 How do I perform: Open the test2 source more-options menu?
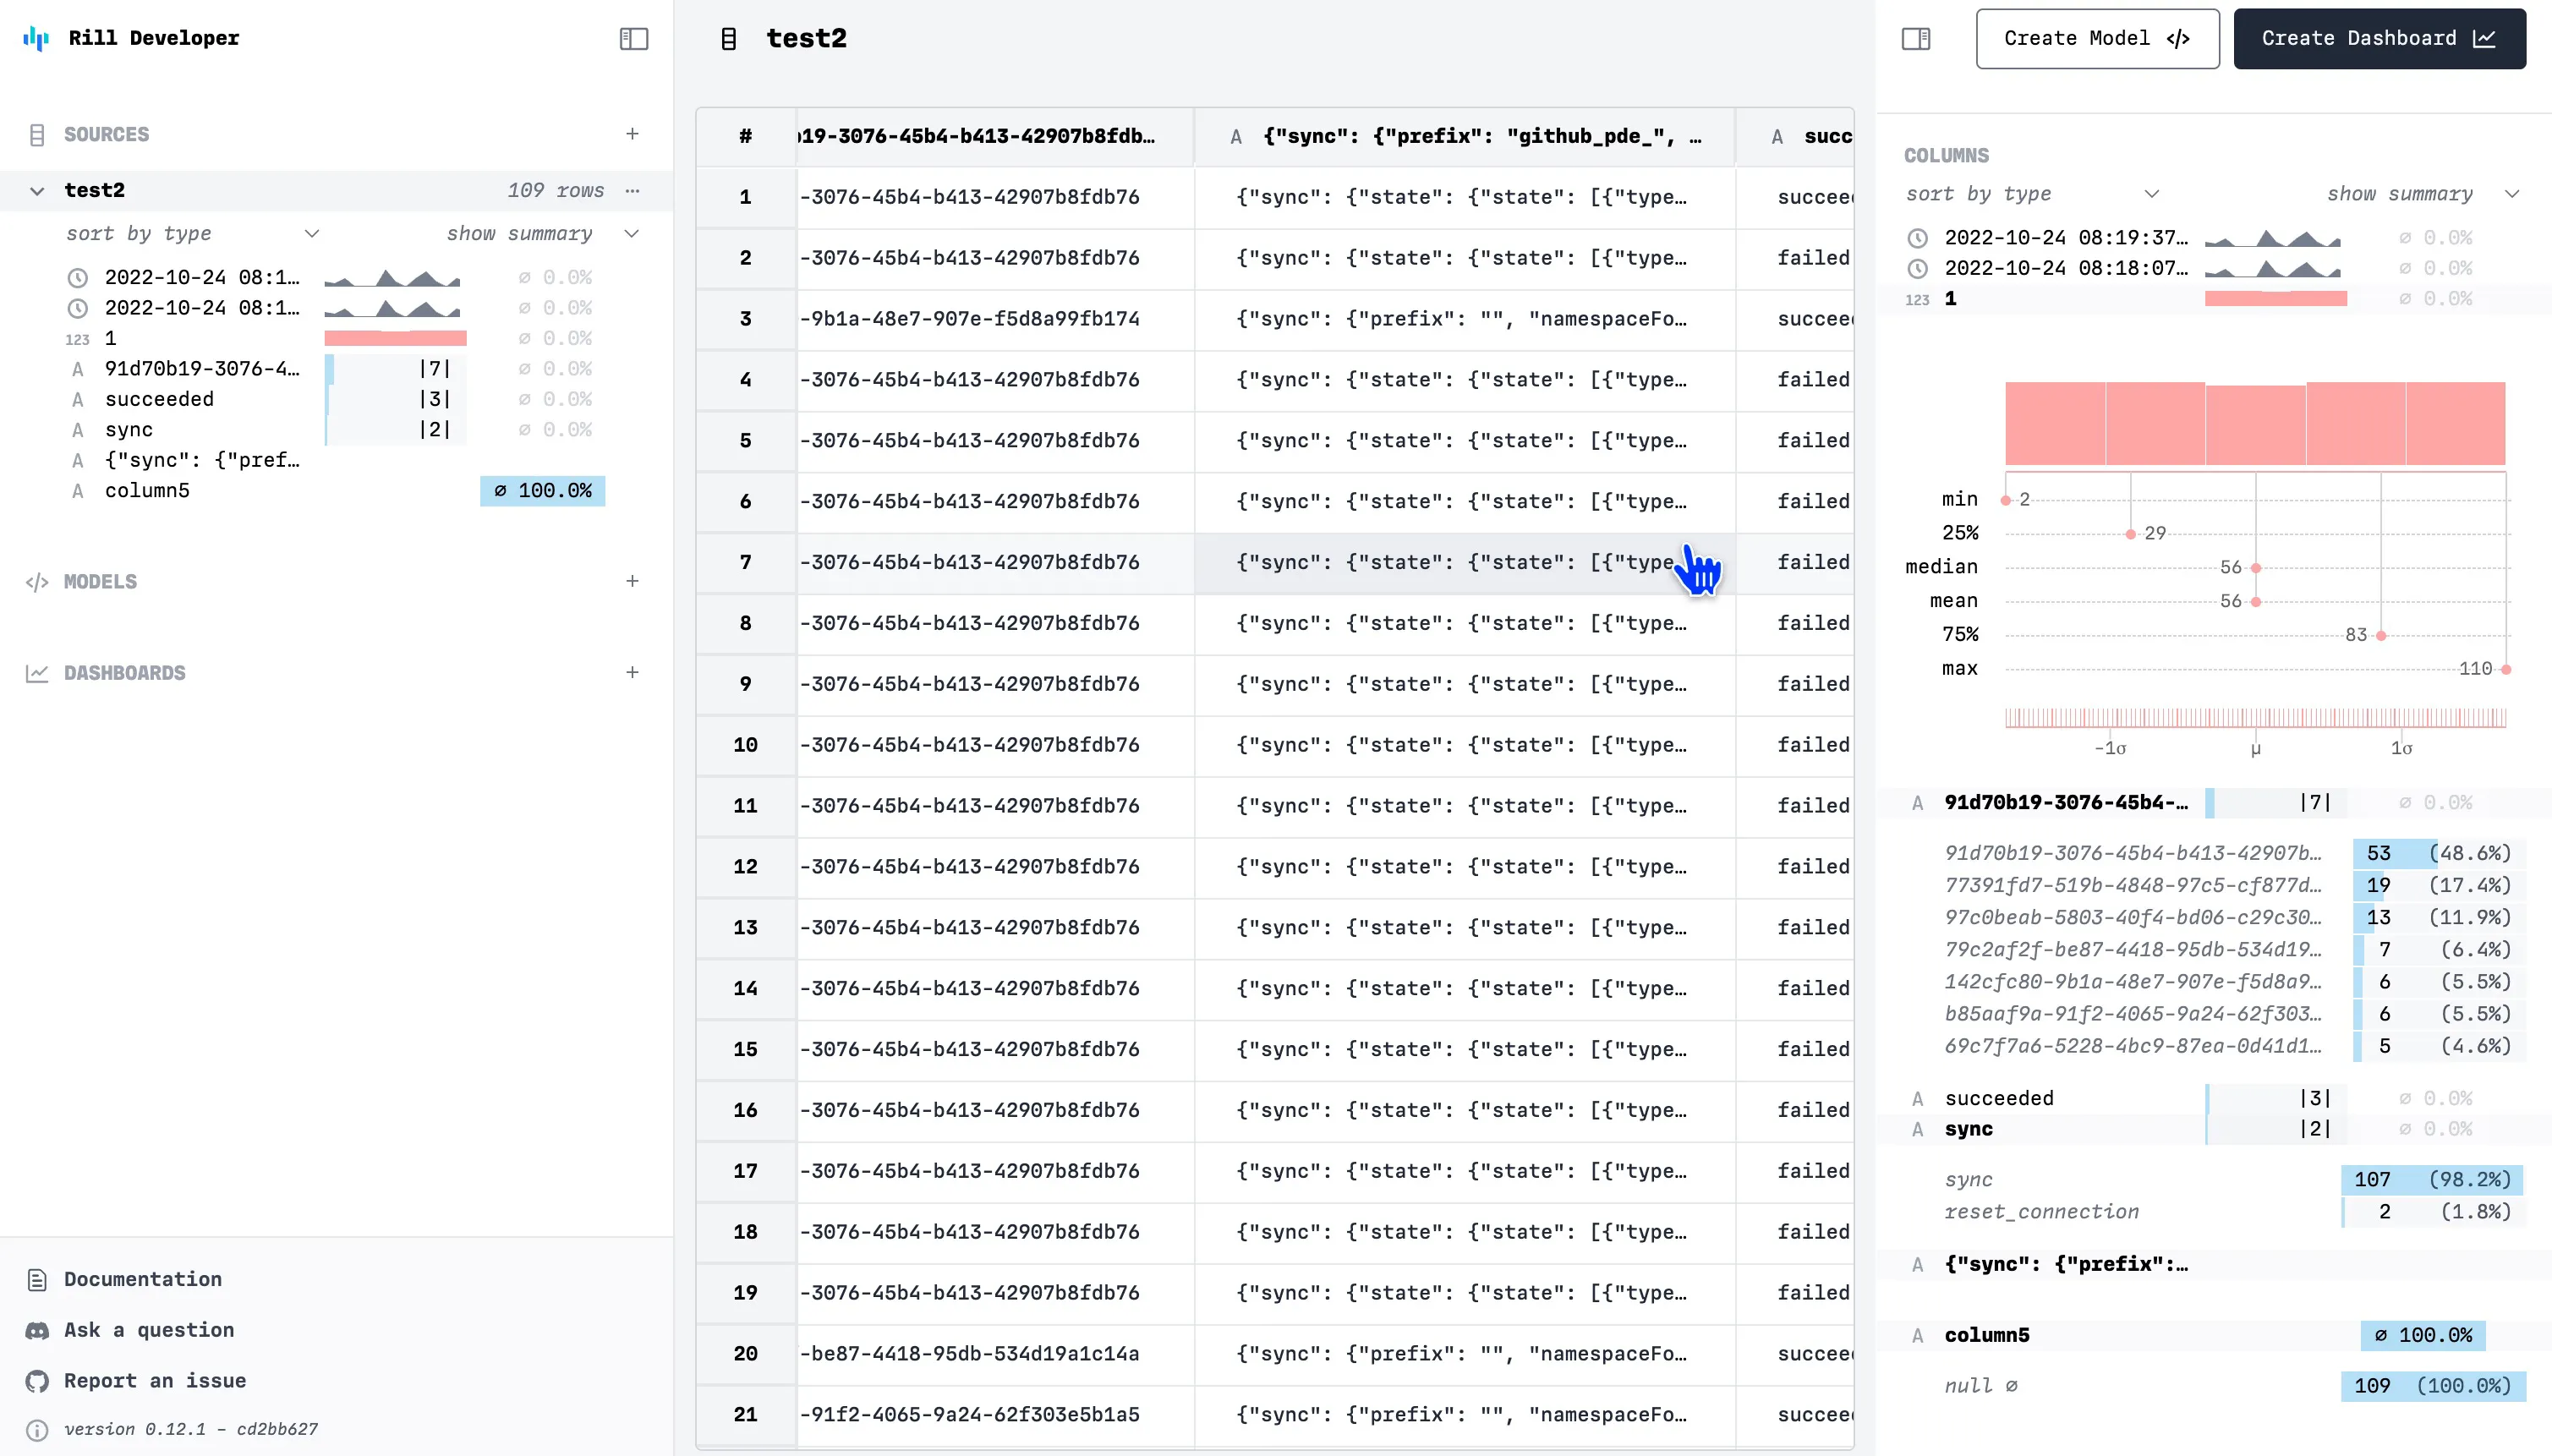coord(632,190)
